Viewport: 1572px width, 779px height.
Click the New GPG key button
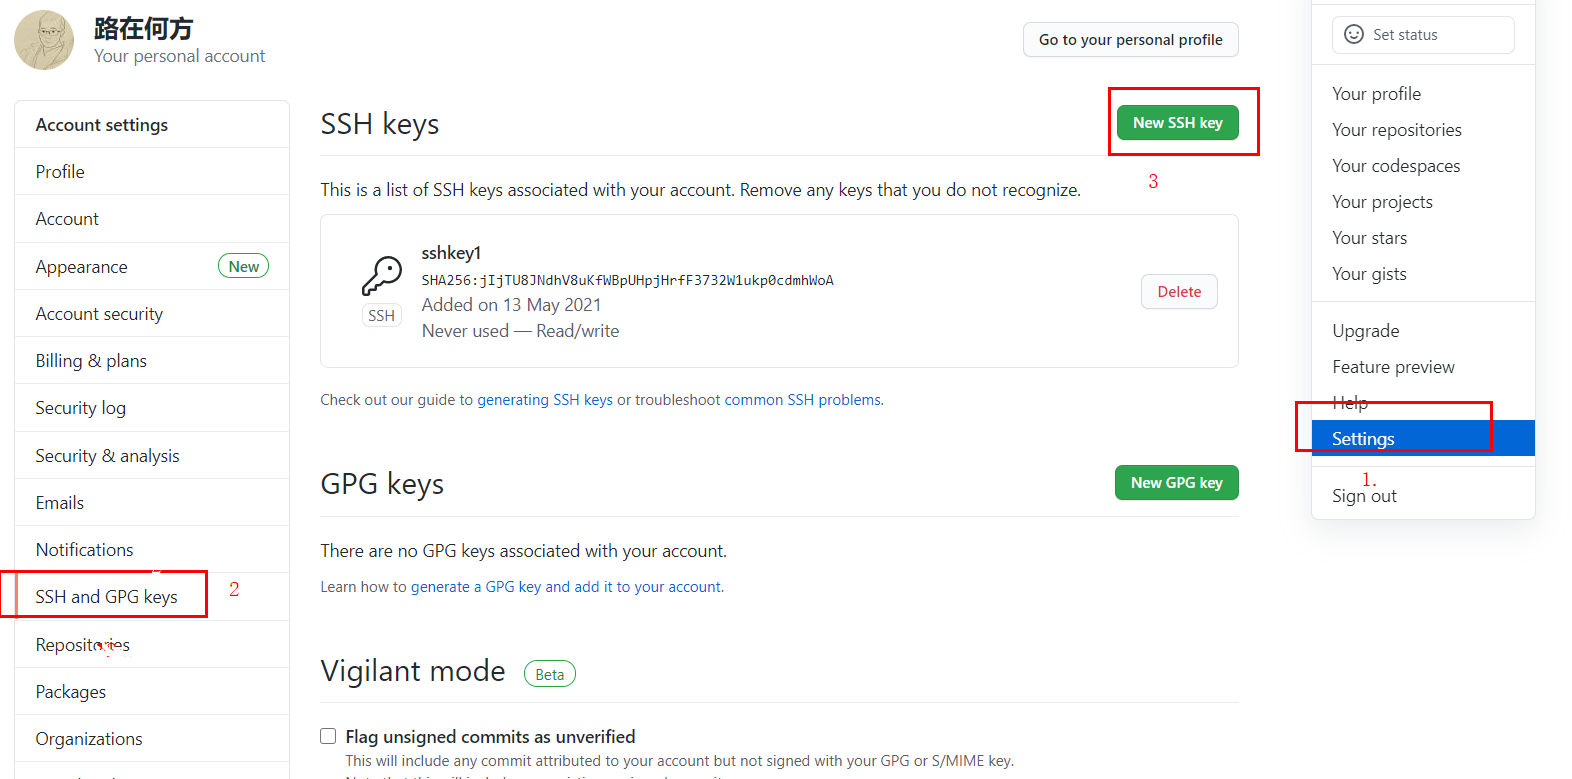1177,483
